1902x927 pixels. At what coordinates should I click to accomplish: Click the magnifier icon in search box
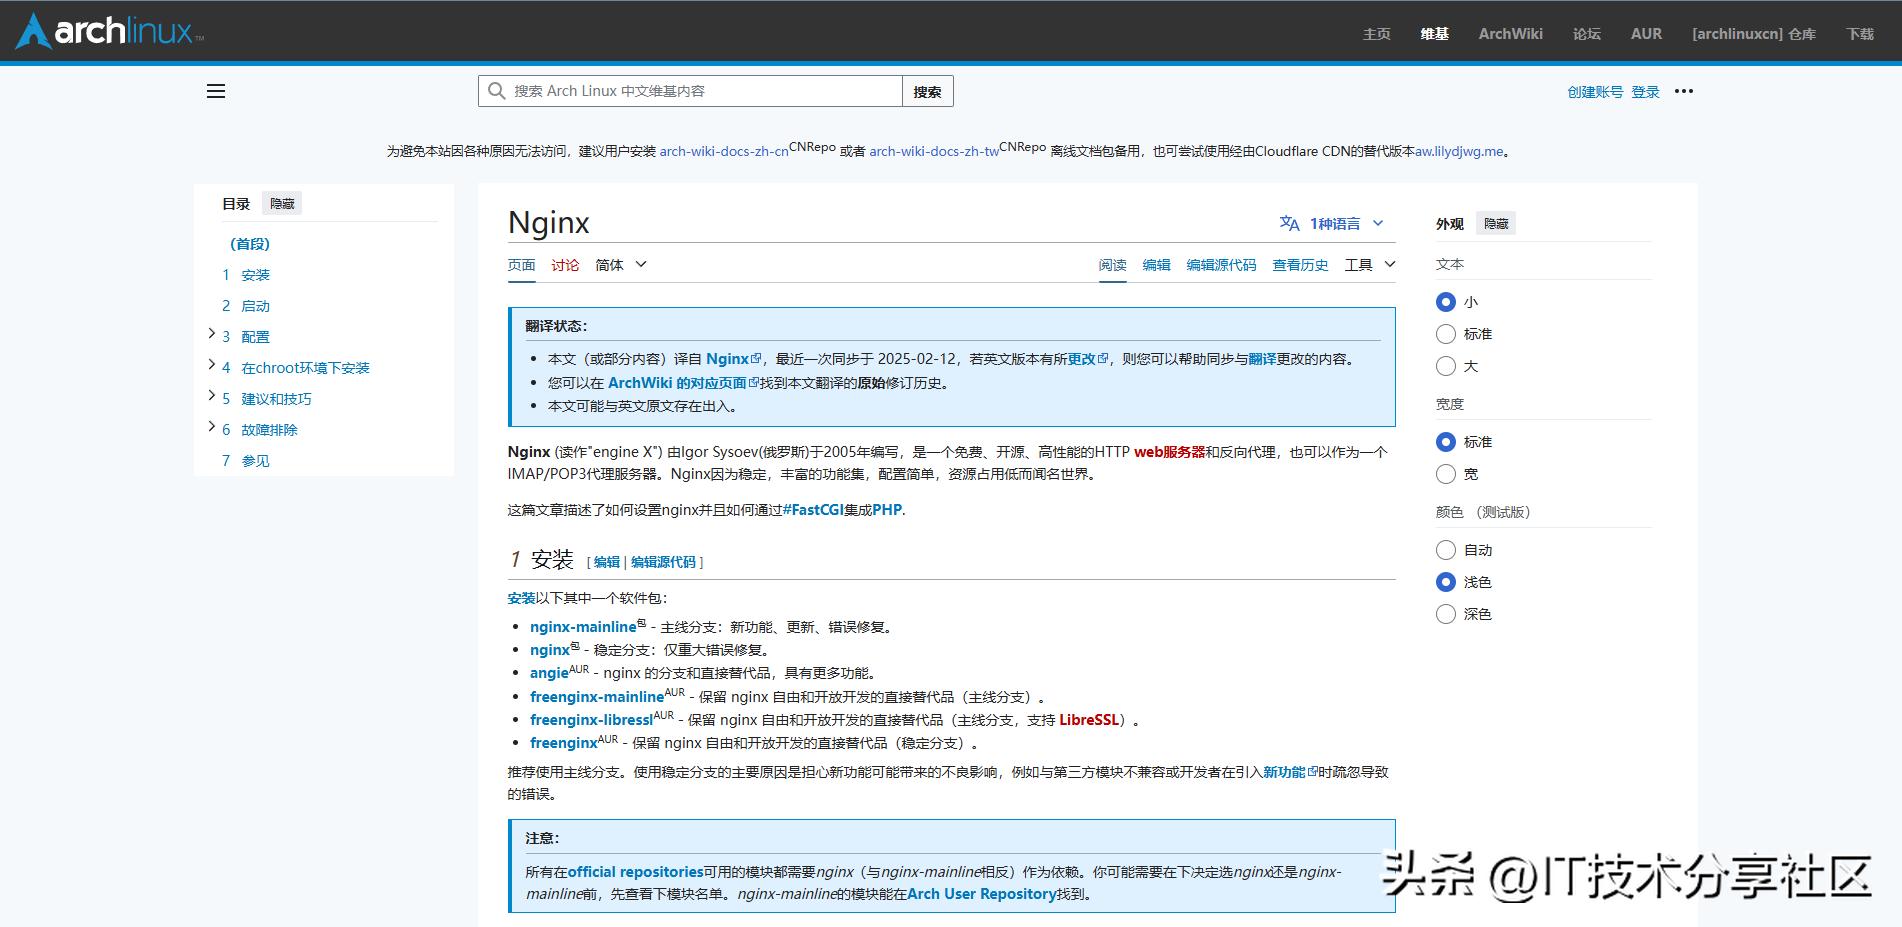click(x=496, y=91)
